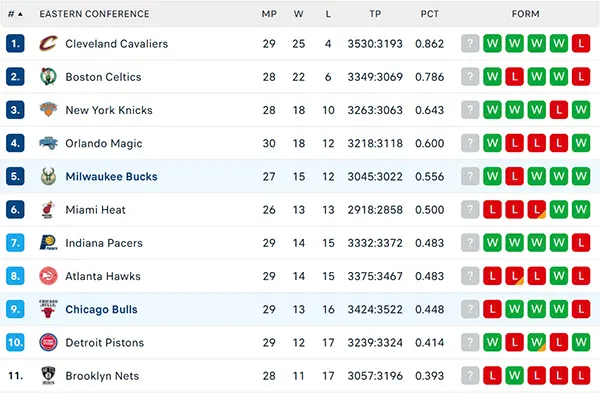
Task: Click the Cleveland Cavaliers team logo
Action: point(48,44)
